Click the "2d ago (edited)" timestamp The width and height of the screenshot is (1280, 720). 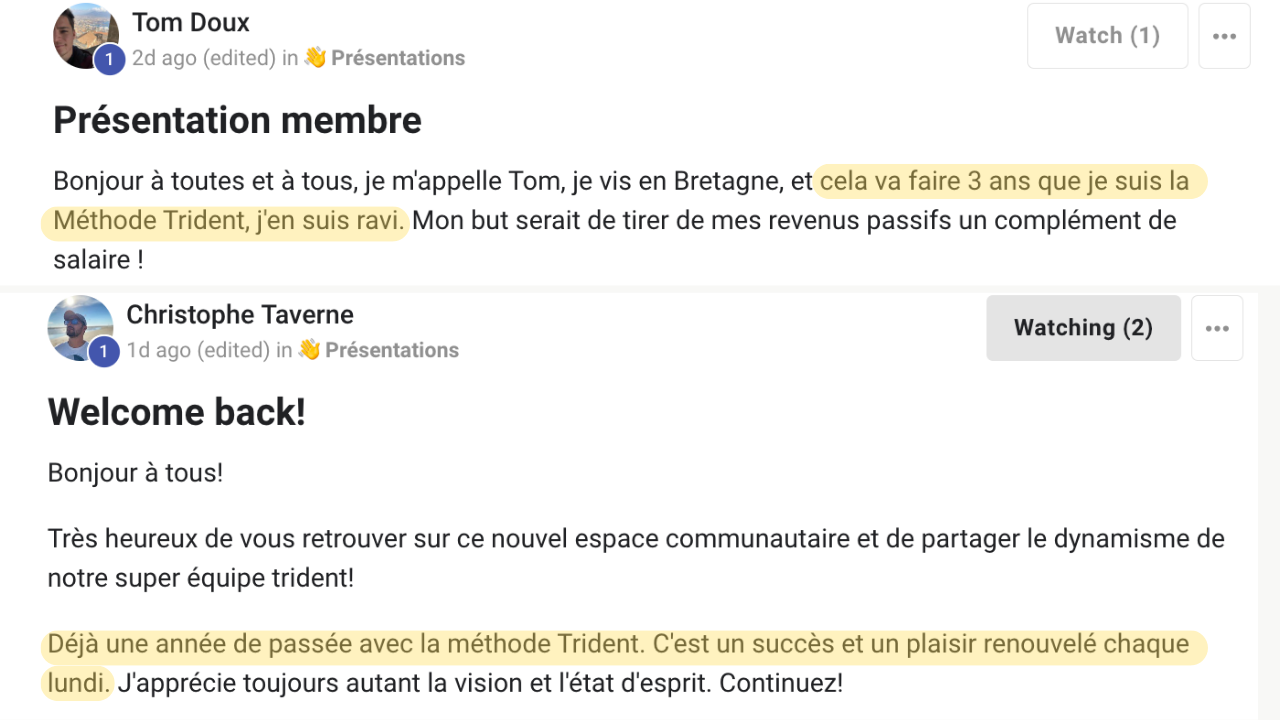pyautogui.click(x=204, y=58)
